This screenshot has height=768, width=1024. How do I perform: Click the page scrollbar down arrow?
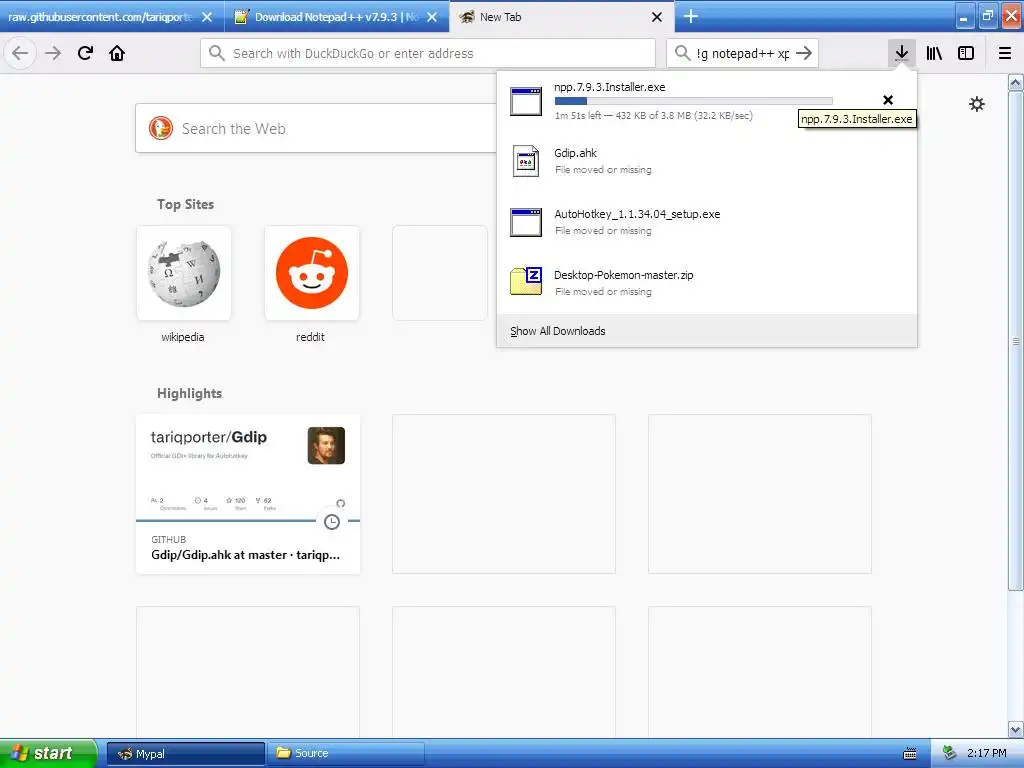1016,729
